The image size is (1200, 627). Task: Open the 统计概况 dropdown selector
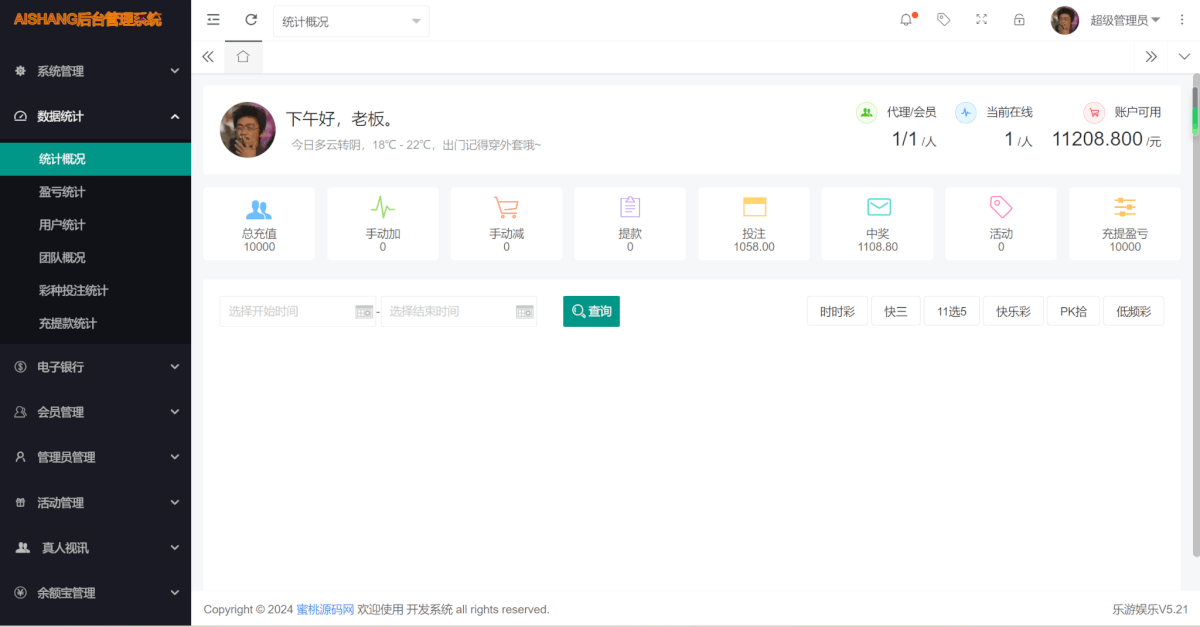tap(351, 22)
